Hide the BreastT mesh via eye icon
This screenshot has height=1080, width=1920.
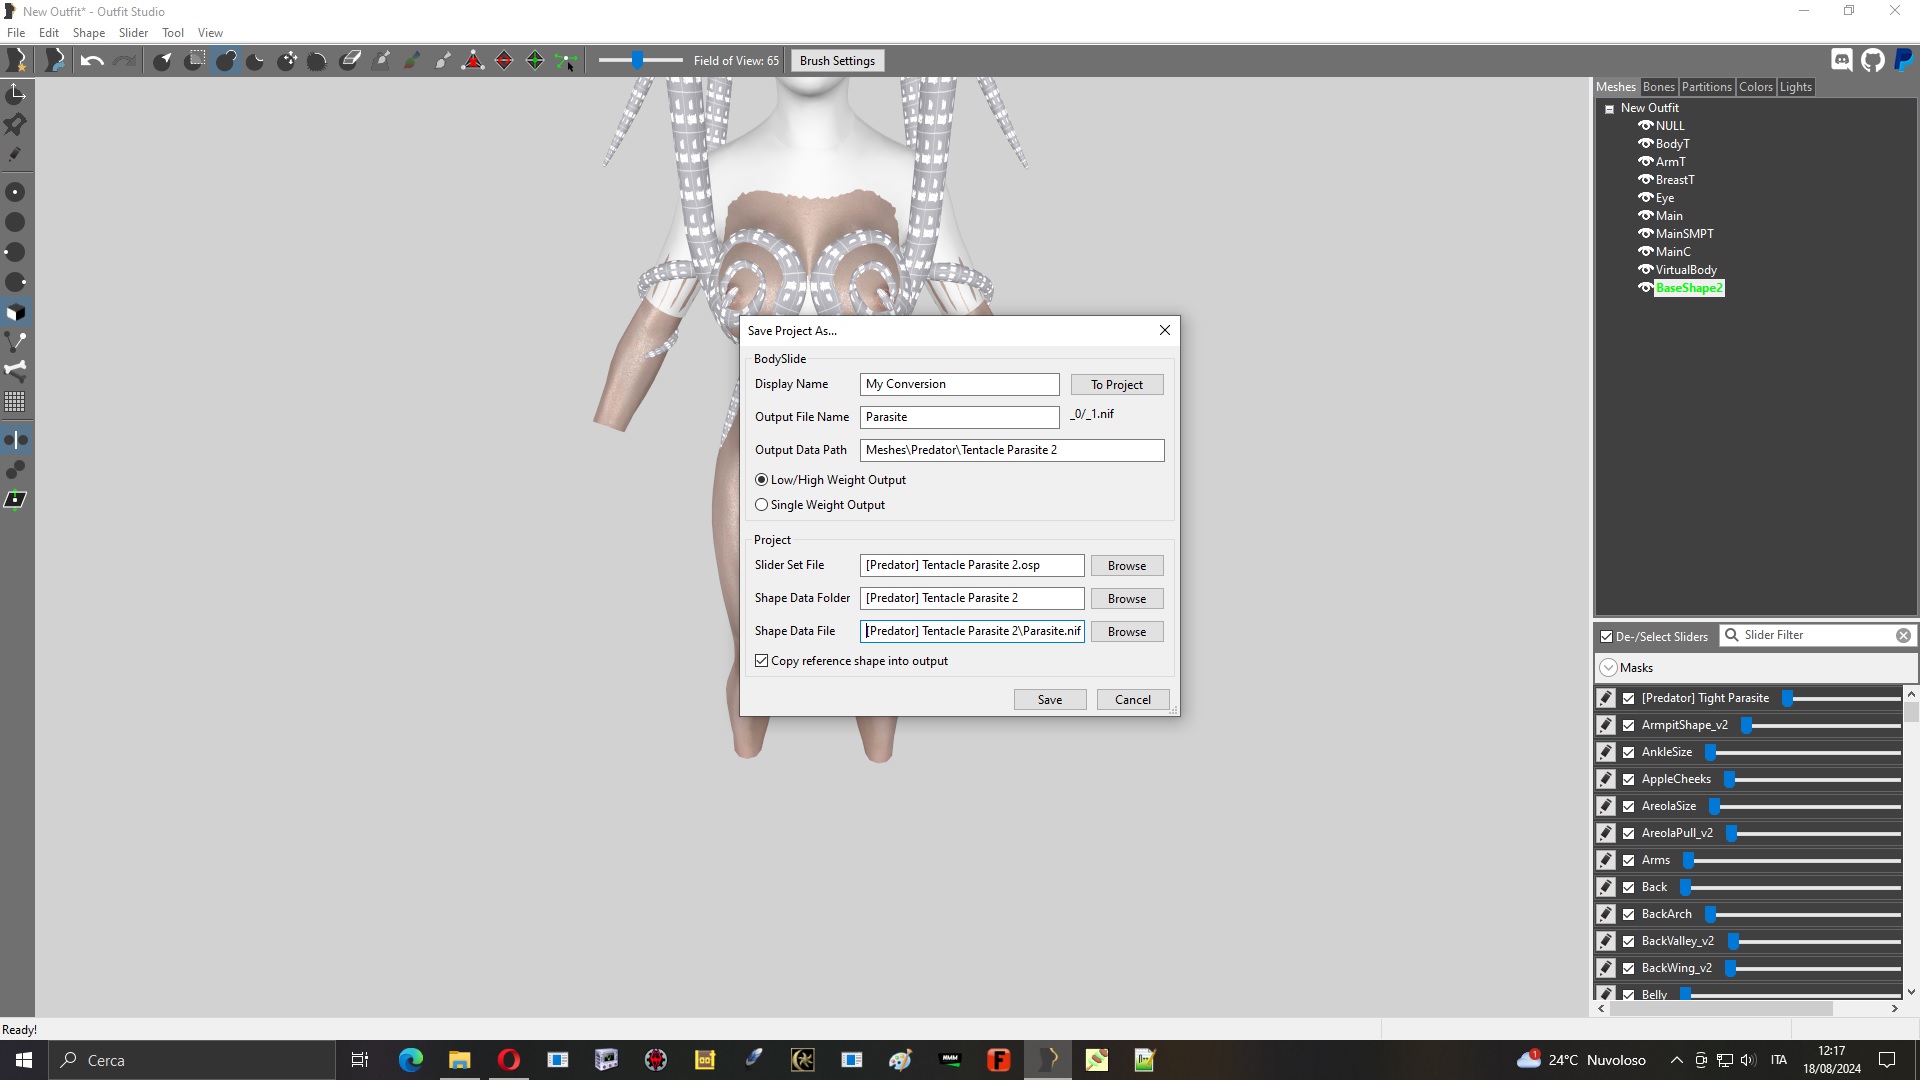1645,180
